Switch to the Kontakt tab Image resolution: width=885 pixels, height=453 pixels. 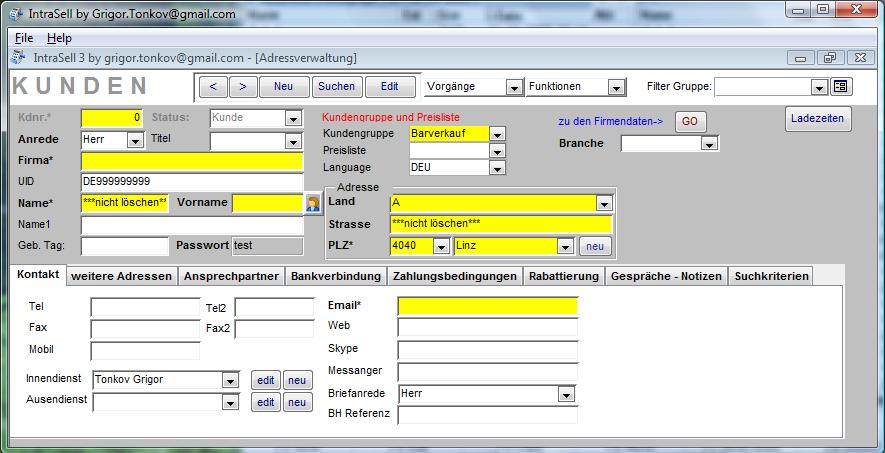(38, 275)
